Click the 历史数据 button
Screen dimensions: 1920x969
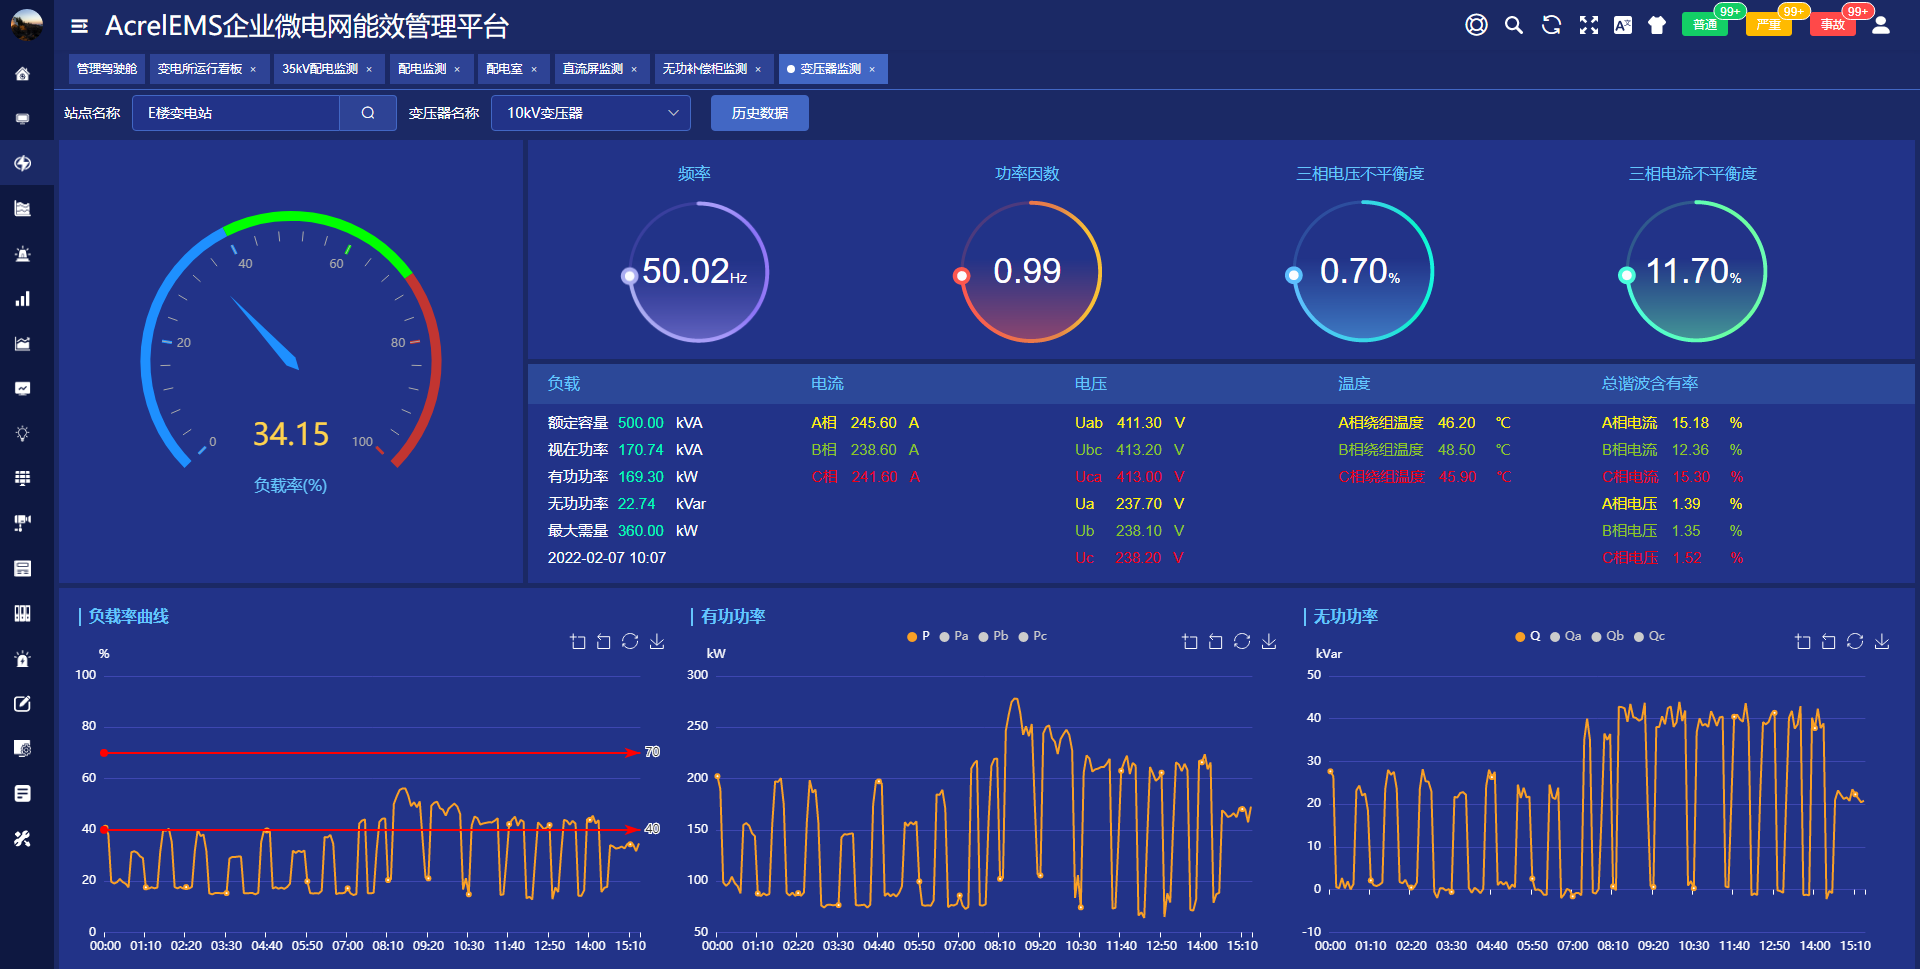click(x=759, y=113)
